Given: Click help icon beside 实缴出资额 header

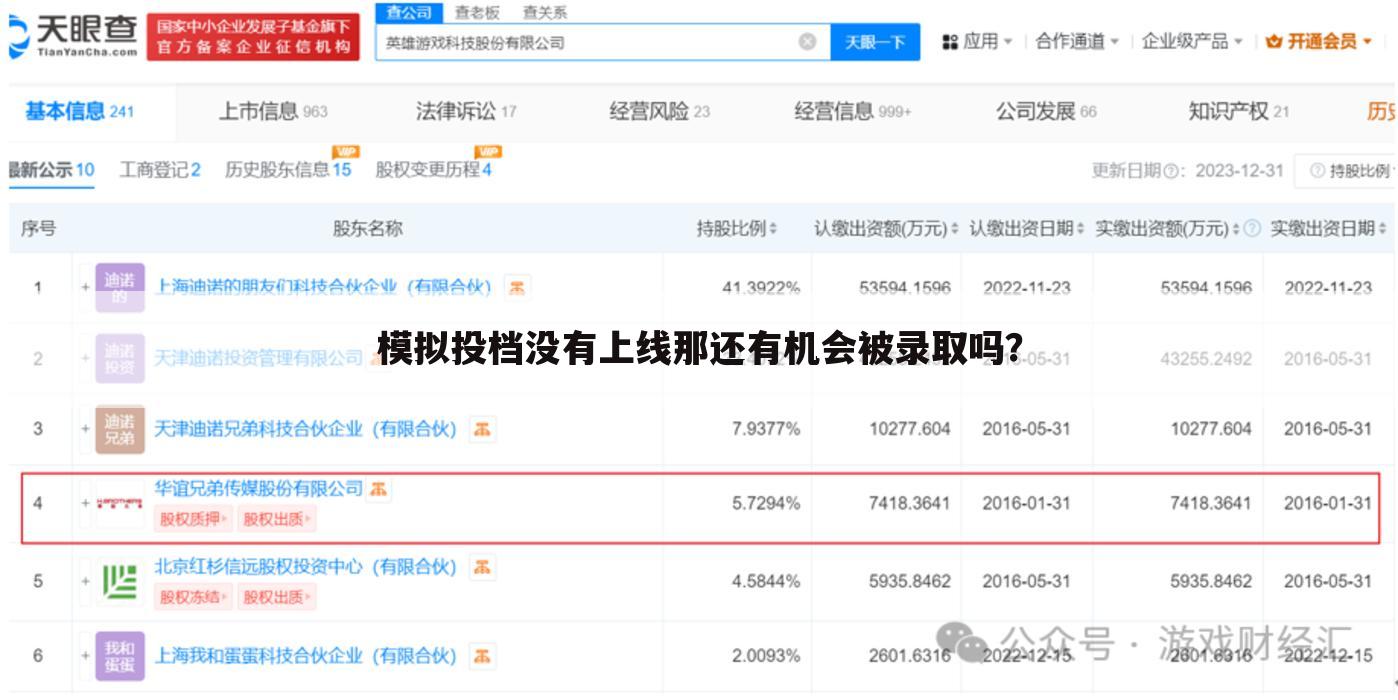Looking at the screenshot, I should (x=1252, y=229).
